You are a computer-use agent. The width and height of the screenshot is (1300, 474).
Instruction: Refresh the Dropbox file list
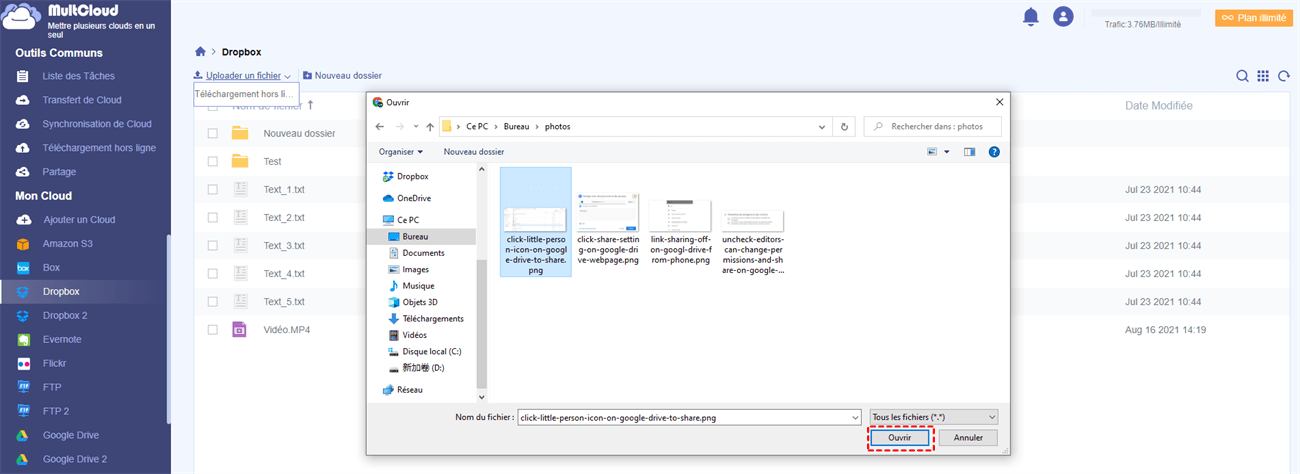1284,76
